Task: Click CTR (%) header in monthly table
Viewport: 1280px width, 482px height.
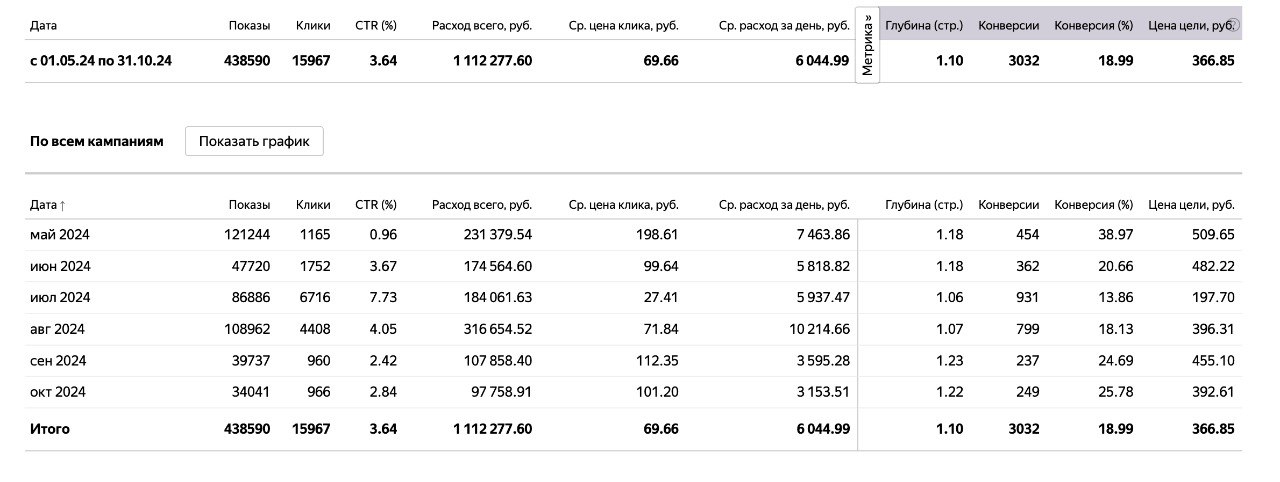Action: pos(376,205)
